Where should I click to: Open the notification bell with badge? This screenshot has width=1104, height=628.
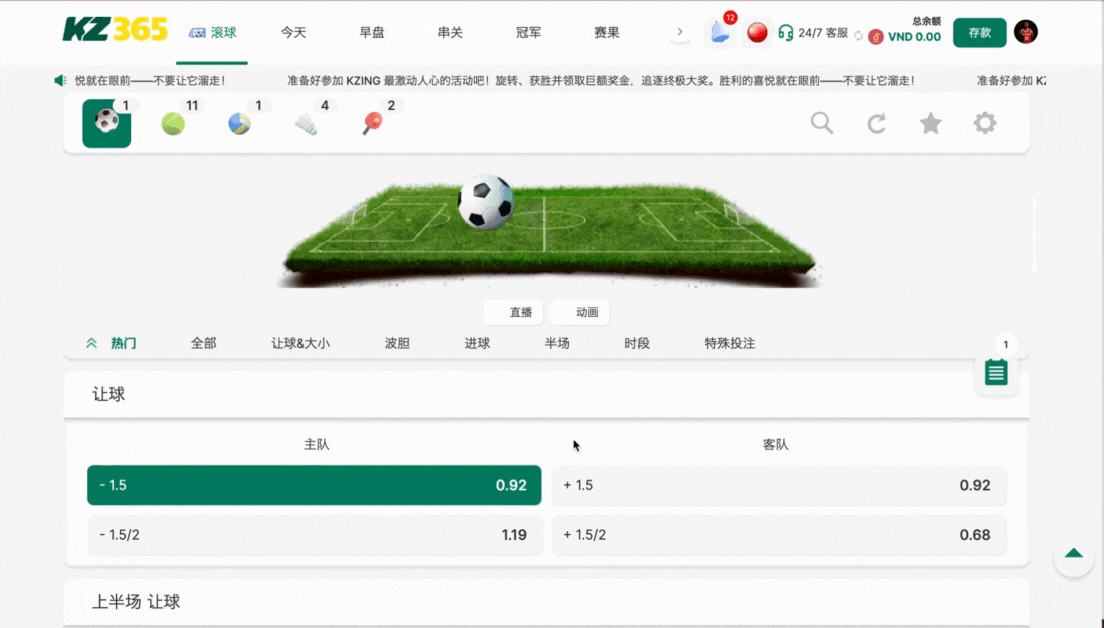[719, 33]
